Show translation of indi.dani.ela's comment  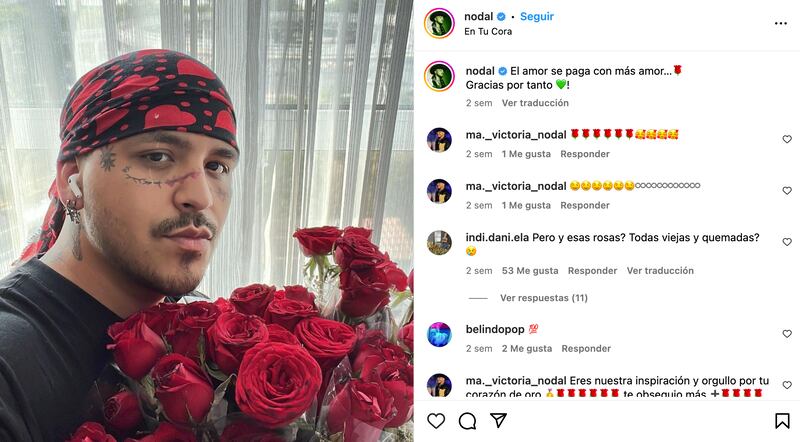pos(660,271)
